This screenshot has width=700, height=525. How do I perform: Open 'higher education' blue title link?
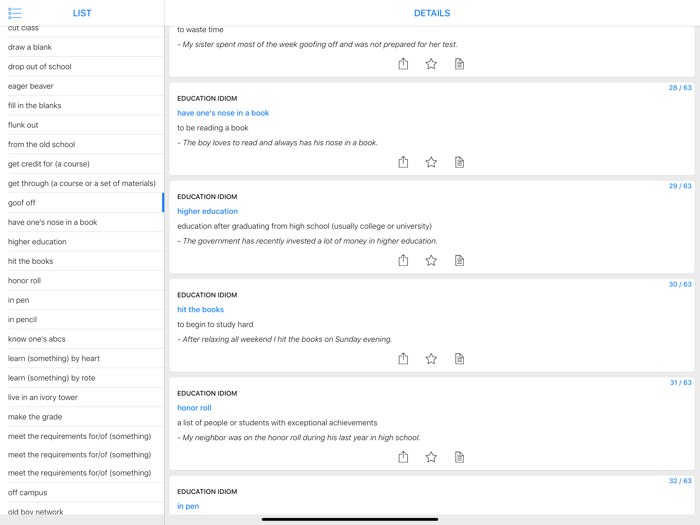(x=207, y=211)
